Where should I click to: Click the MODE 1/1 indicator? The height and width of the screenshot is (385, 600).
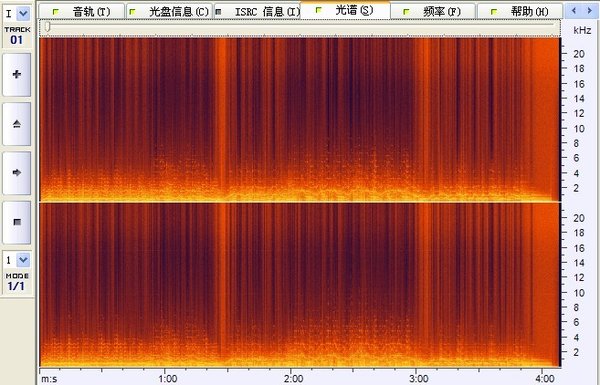17,282
